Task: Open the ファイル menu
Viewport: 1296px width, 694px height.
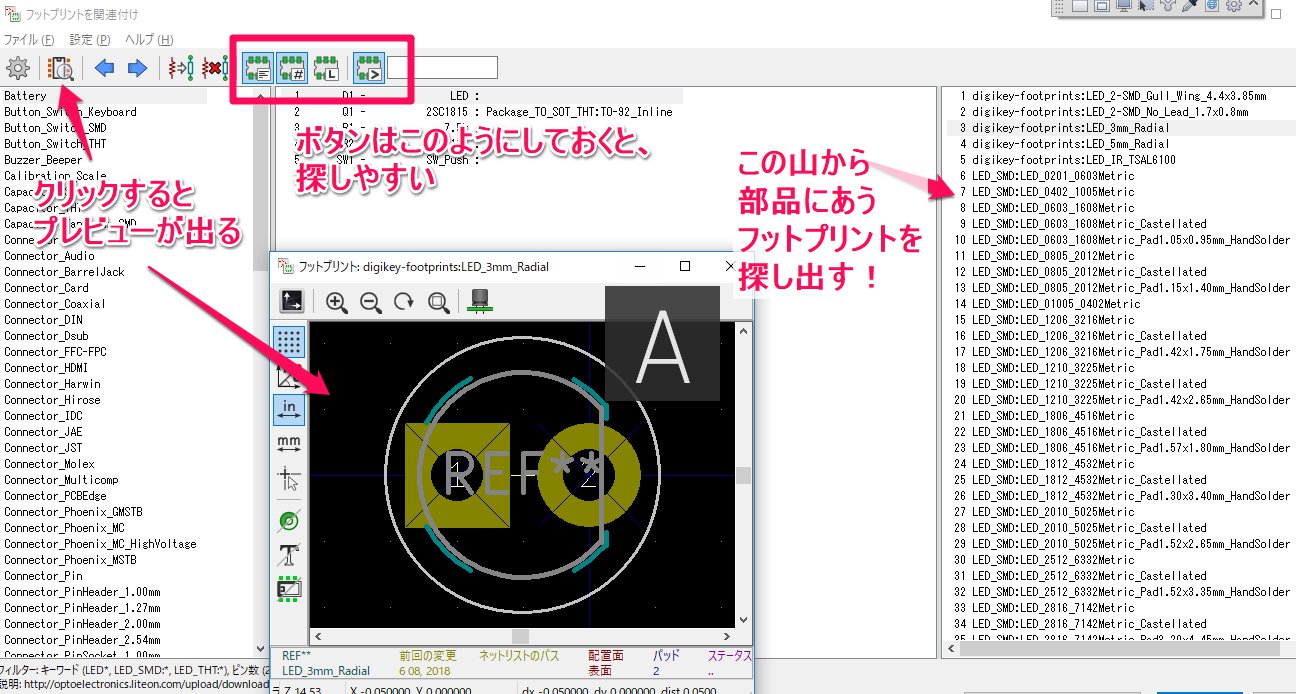Action: [x=28, y=40]
